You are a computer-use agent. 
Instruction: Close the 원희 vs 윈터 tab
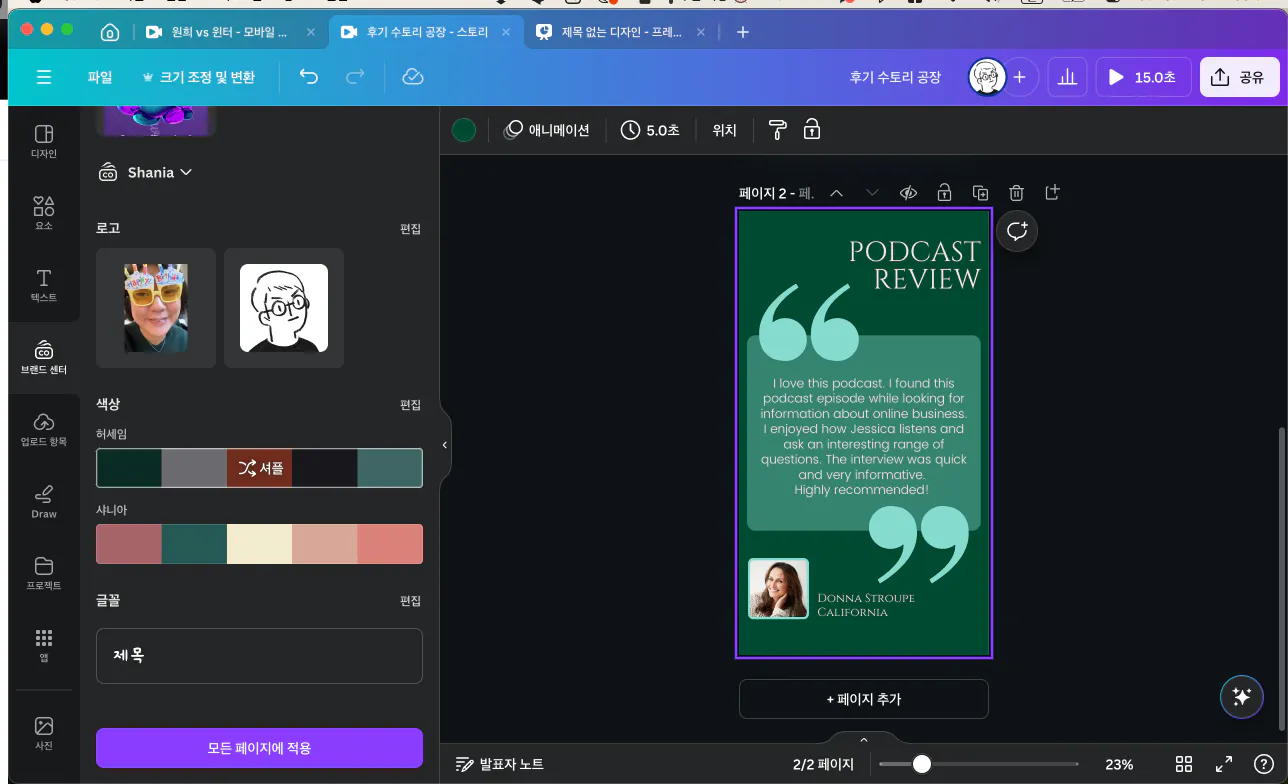coord(311,32)
